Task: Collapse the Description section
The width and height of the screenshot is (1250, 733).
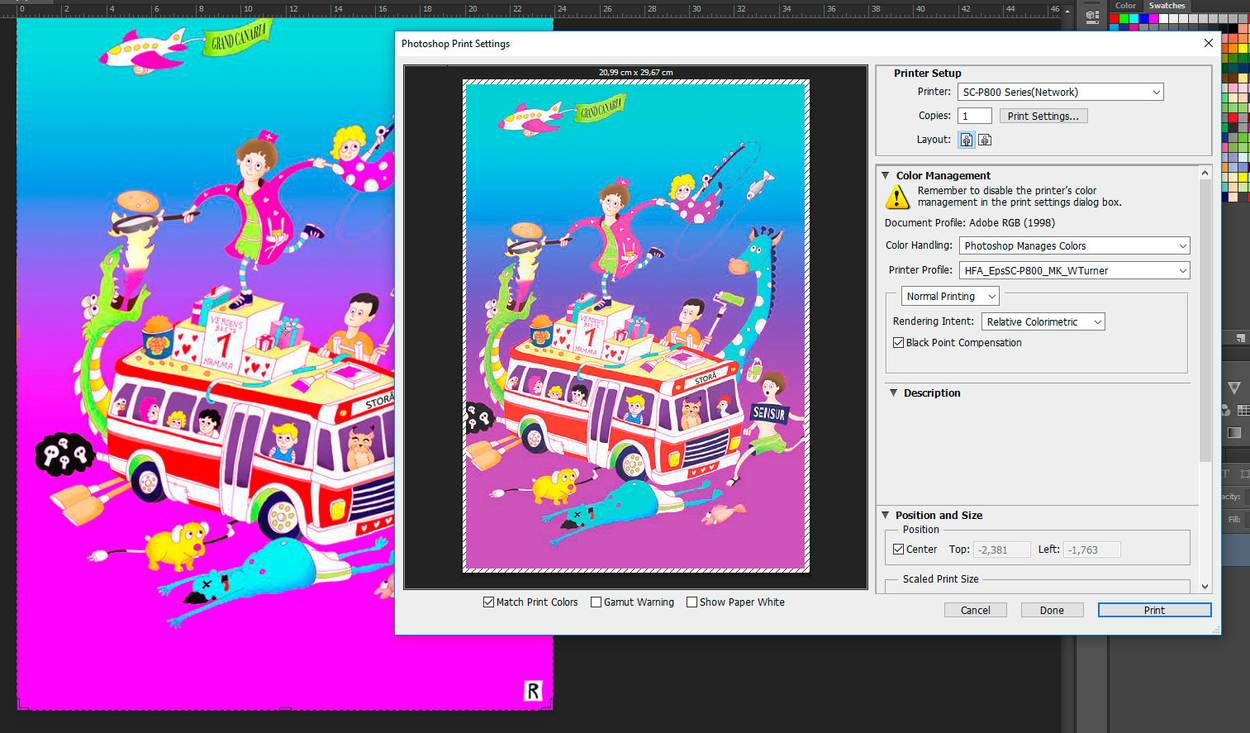Action: 894,393
